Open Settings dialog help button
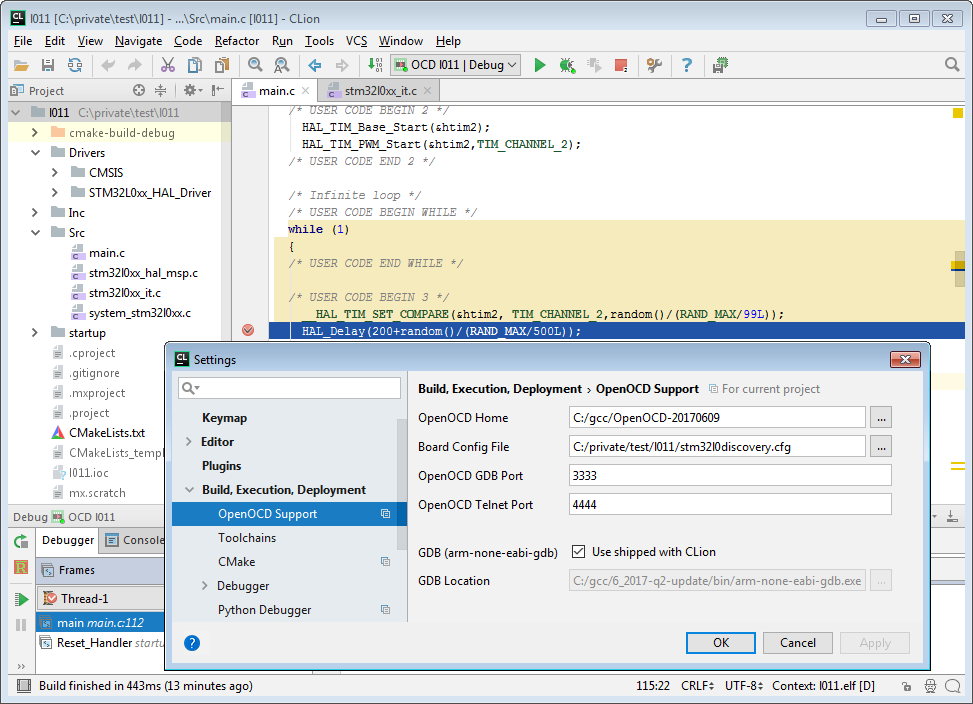This screenshot has width=973, height=704. [192, 643]
